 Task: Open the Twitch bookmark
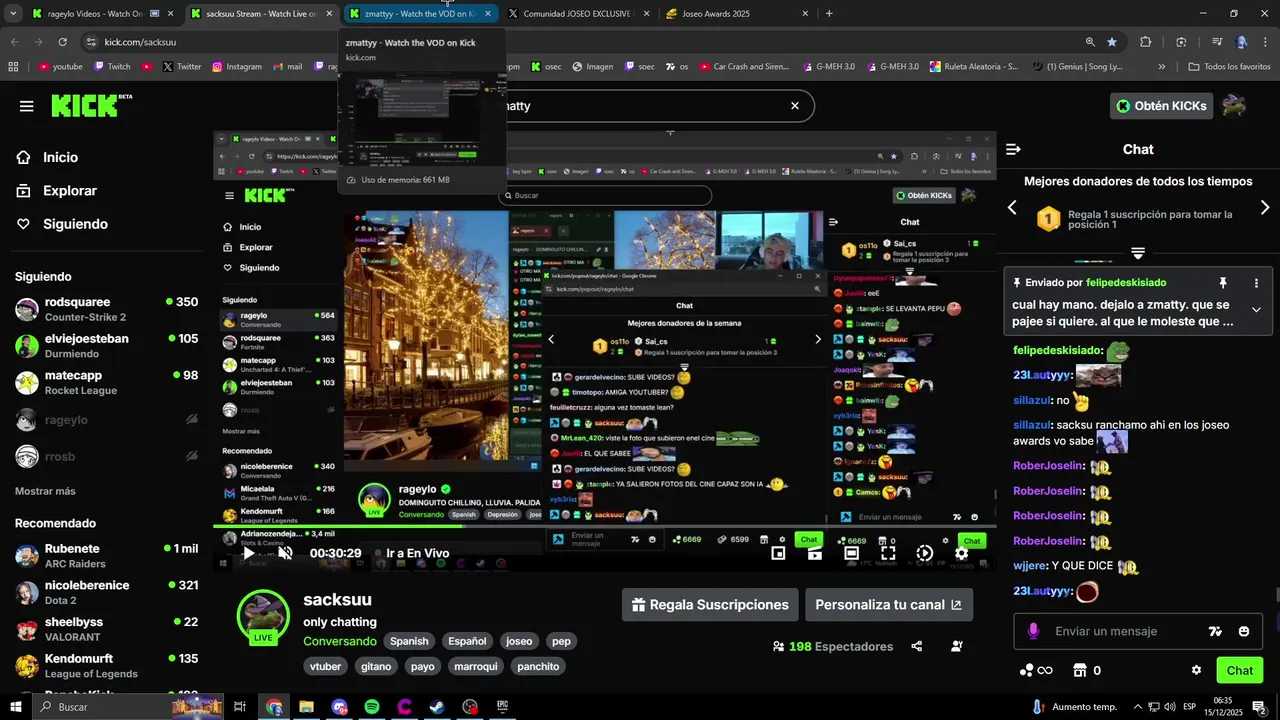(112, 67)
